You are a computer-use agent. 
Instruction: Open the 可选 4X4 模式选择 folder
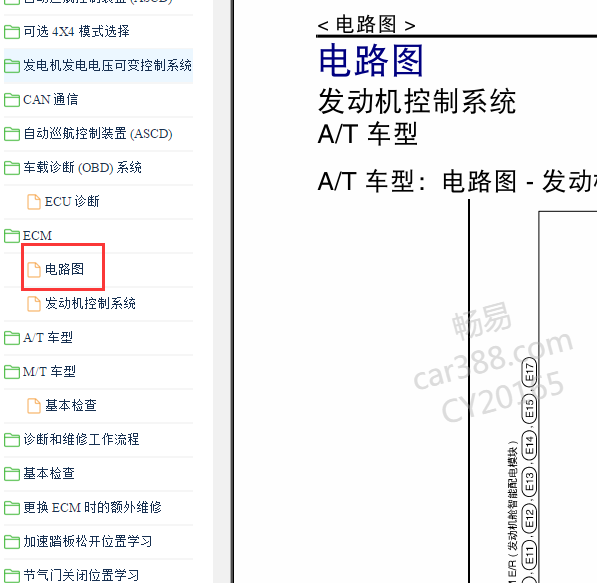[x=76, y=31]
